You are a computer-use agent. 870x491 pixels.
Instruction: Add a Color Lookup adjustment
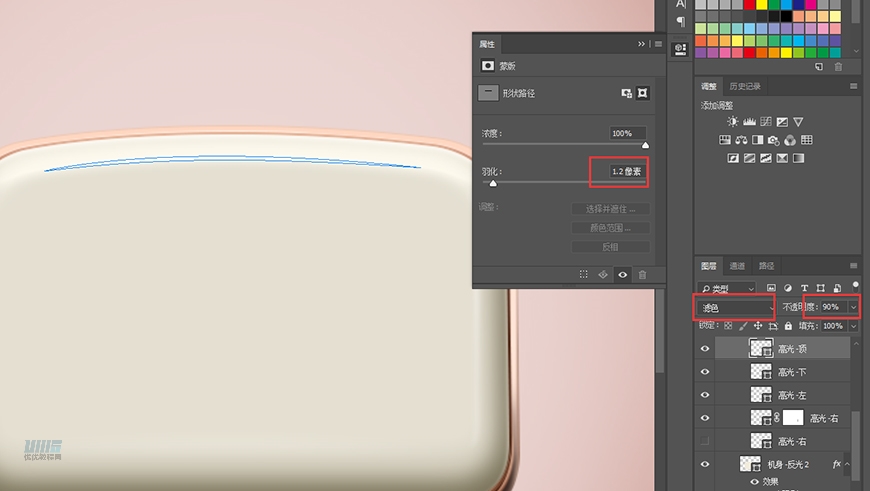pos(807,140)
